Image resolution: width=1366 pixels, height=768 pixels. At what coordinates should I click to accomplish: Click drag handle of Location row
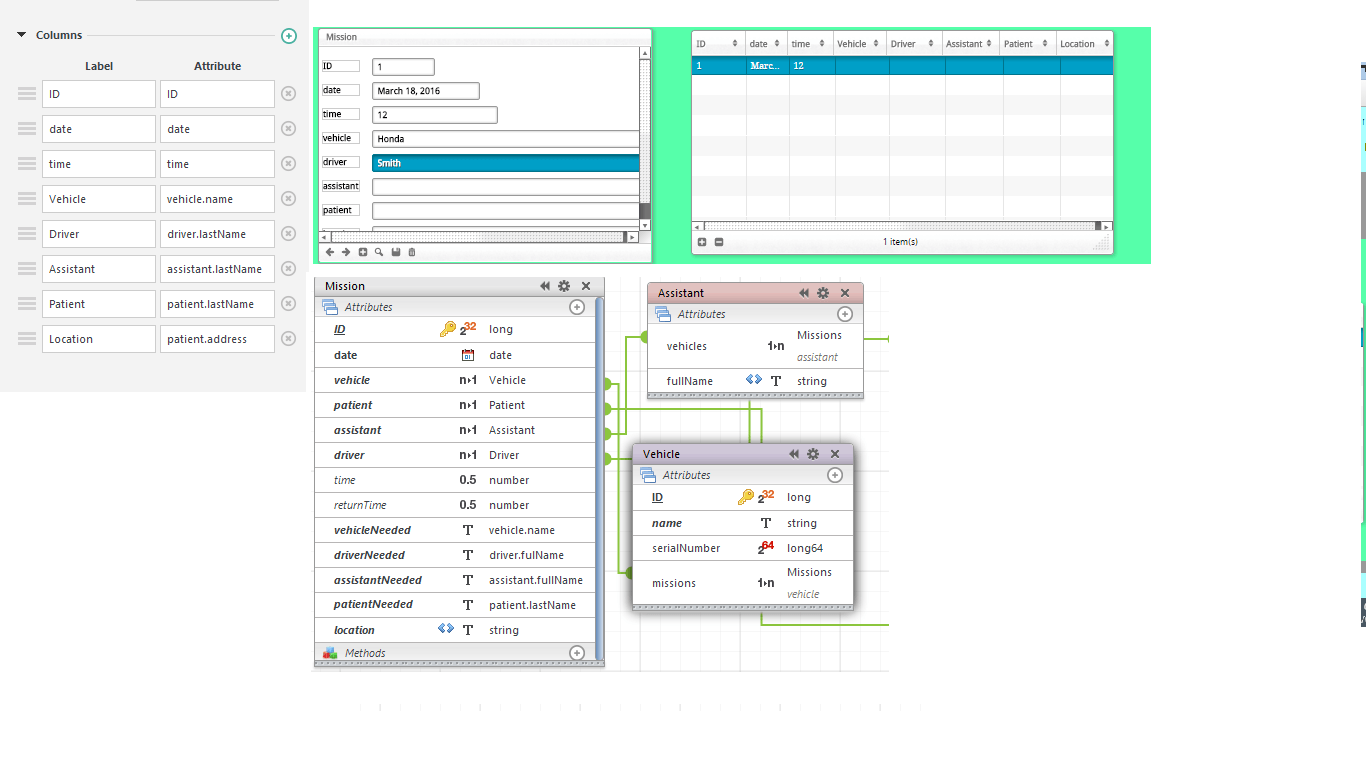(27, 339)
